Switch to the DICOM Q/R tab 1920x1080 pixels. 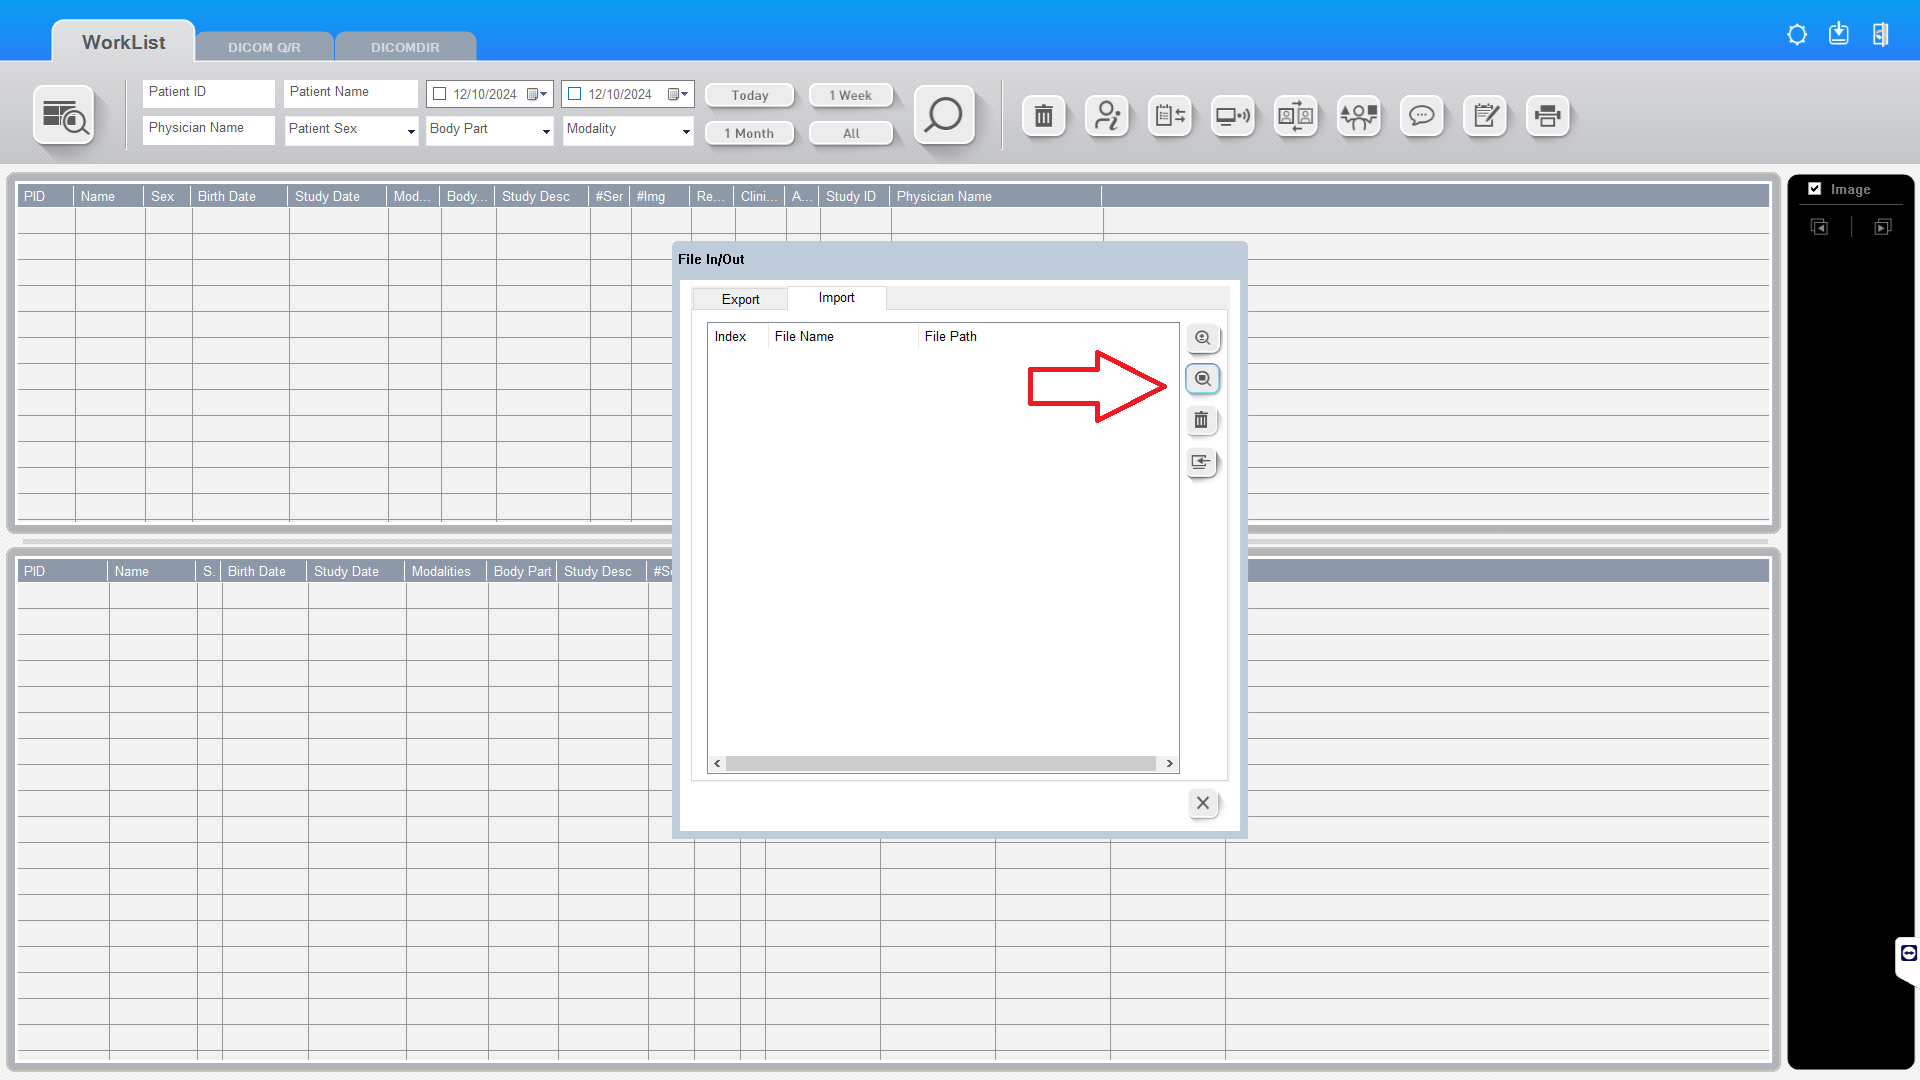click(264, 47)
